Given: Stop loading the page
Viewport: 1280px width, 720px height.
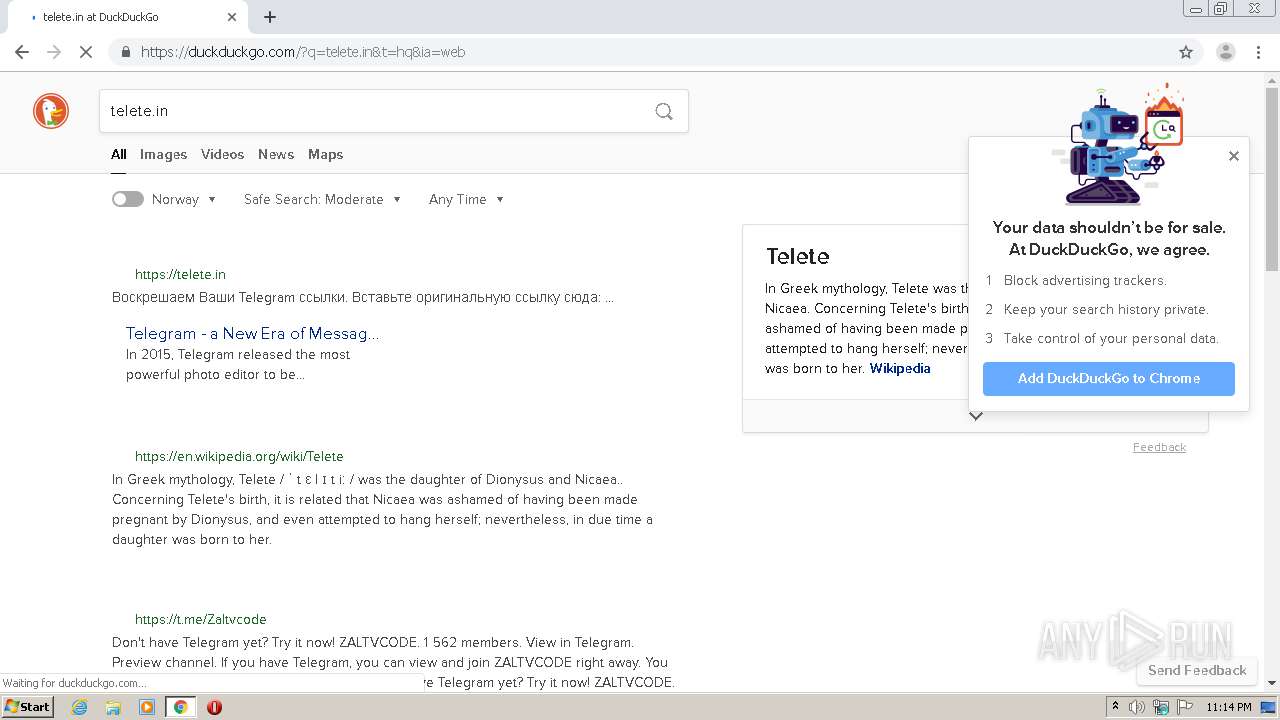Looking at the screenshot, I should [86, 52].
